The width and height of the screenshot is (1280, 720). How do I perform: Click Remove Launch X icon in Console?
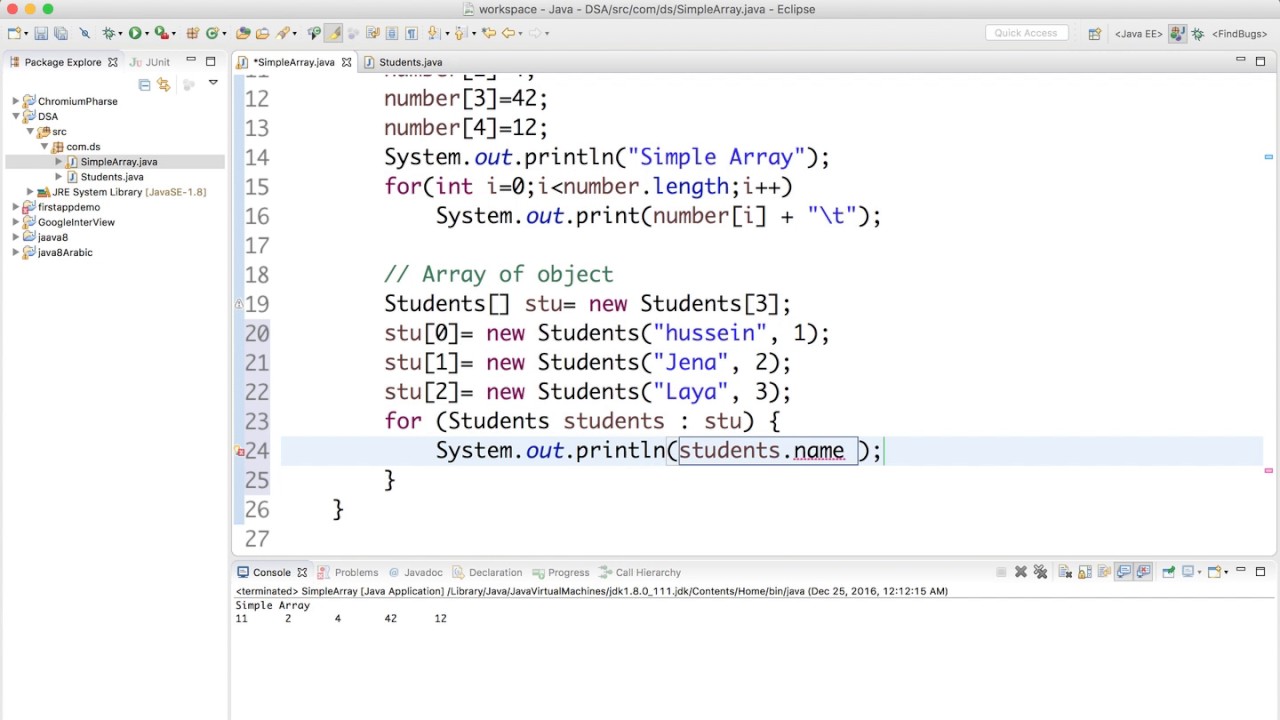1021,572
